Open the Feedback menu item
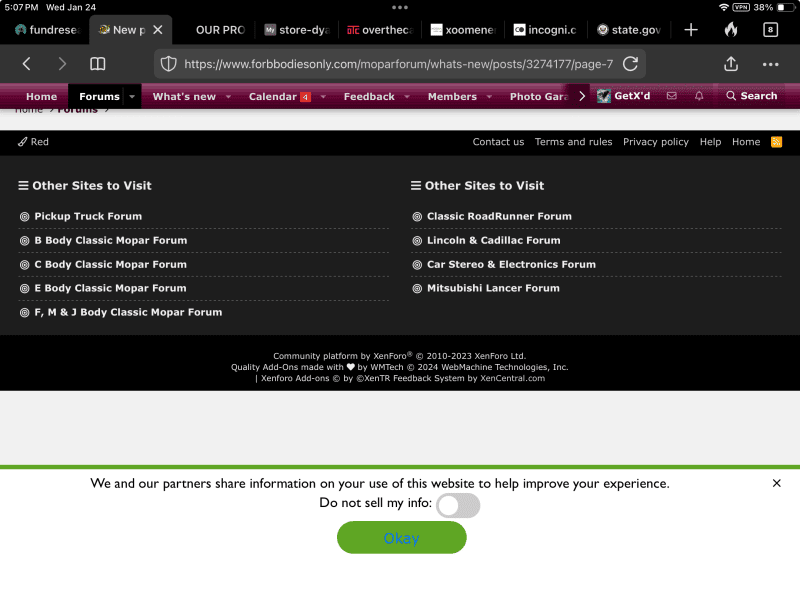The width and height of the screenshot is (800, 600). click(369, 96)
